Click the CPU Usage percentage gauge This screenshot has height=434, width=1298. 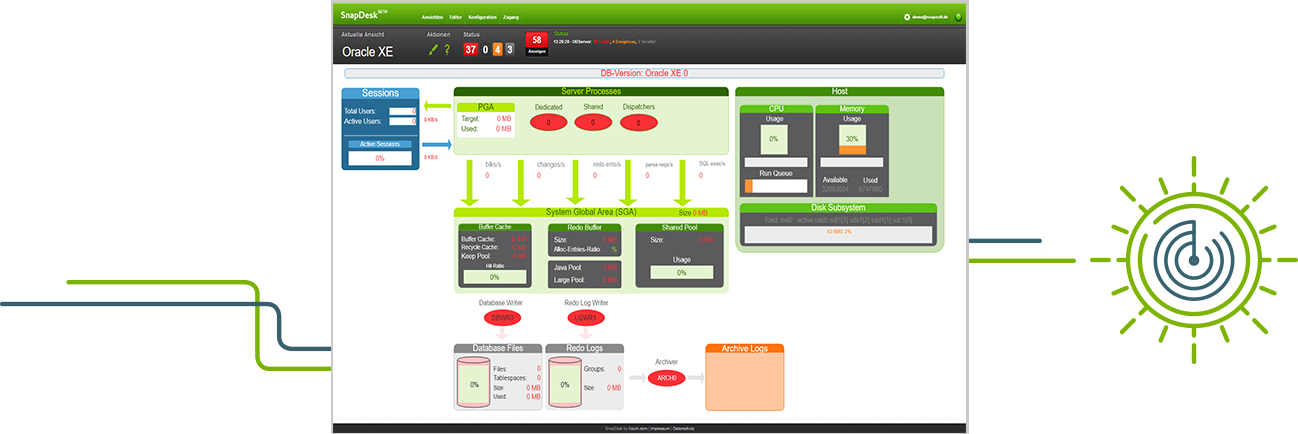774,139
